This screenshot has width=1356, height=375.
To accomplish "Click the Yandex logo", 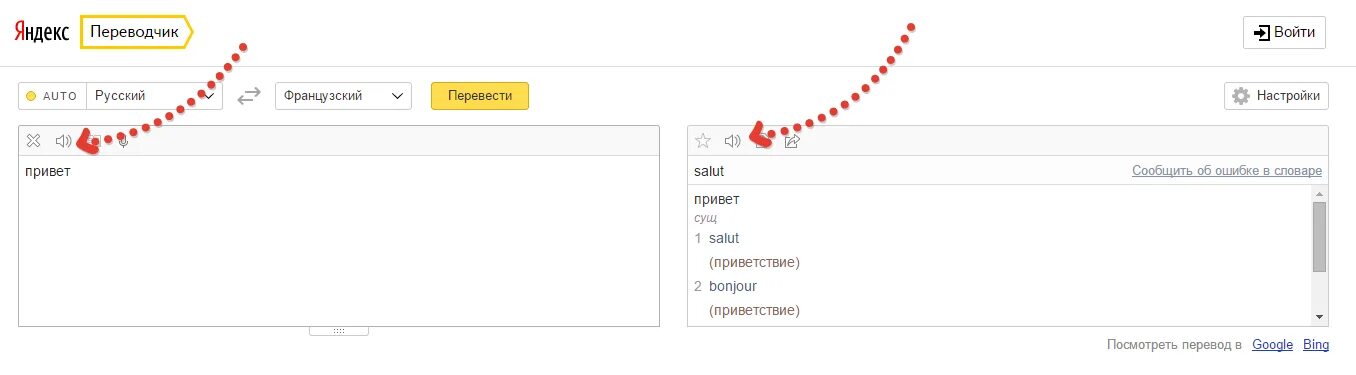I will 41,32.
